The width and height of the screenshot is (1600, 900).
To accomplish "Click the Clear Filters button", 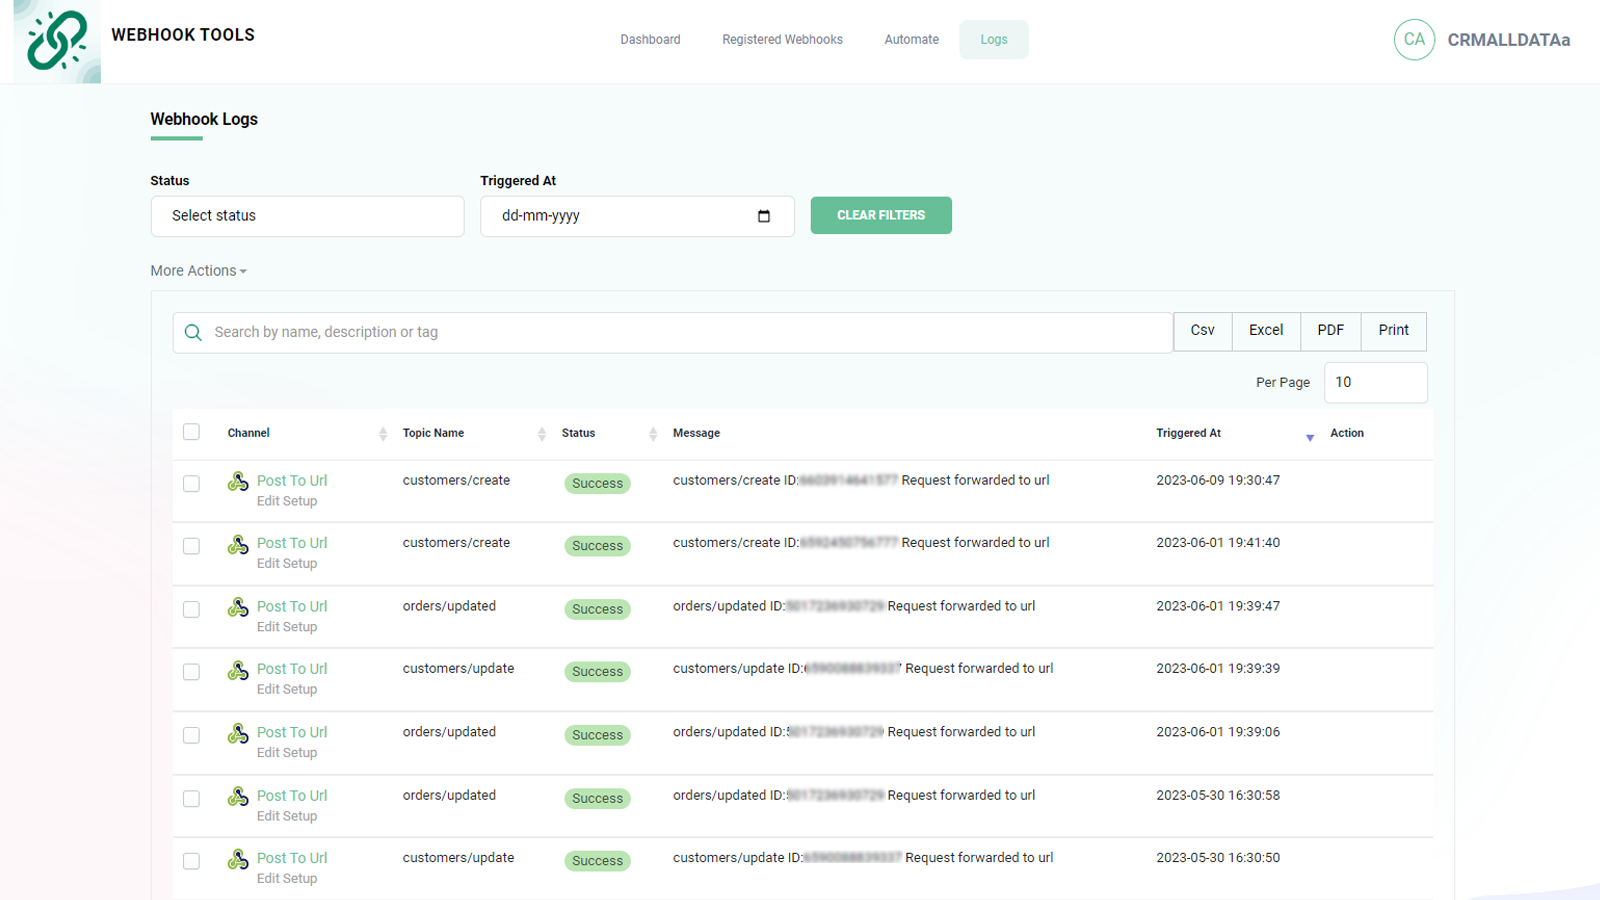I will 881,215.
